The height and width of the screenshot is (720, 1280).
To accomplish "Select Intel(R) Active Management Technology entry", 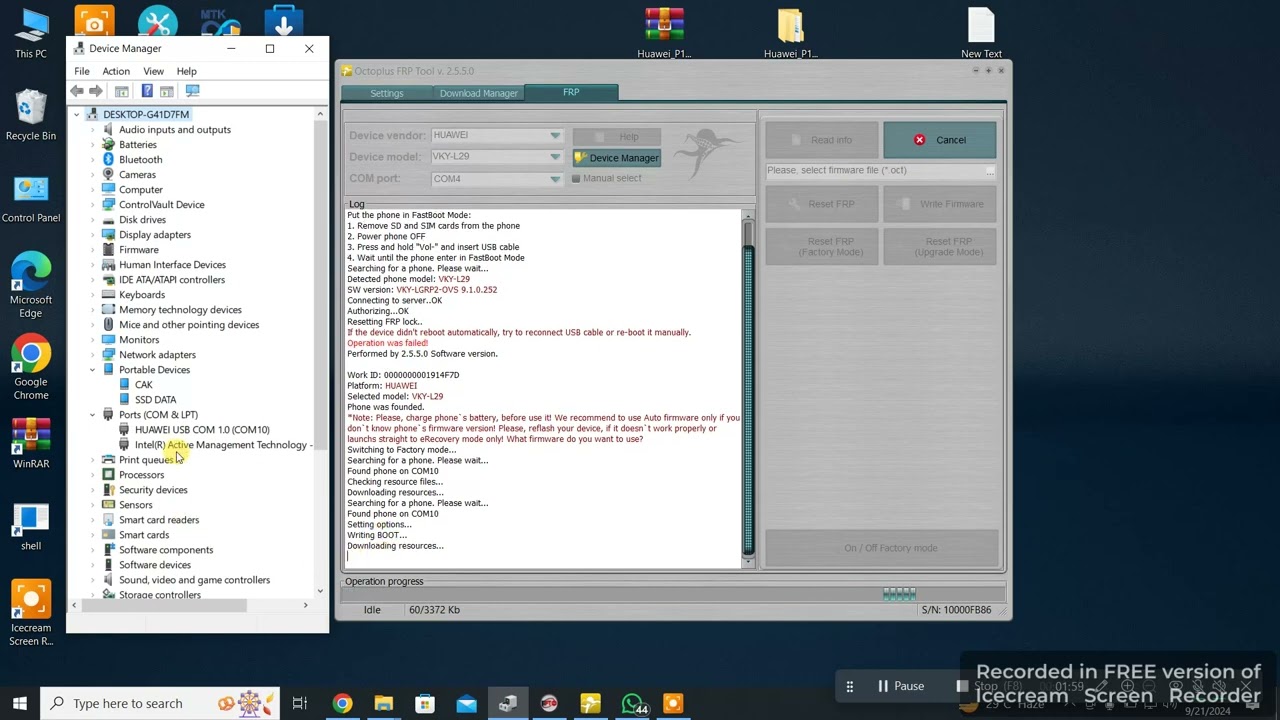I will (223, 445).
